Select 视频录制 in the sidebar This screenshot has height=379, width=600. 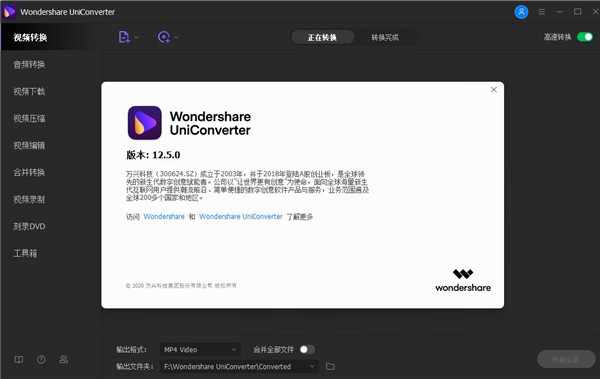[51, 199]
